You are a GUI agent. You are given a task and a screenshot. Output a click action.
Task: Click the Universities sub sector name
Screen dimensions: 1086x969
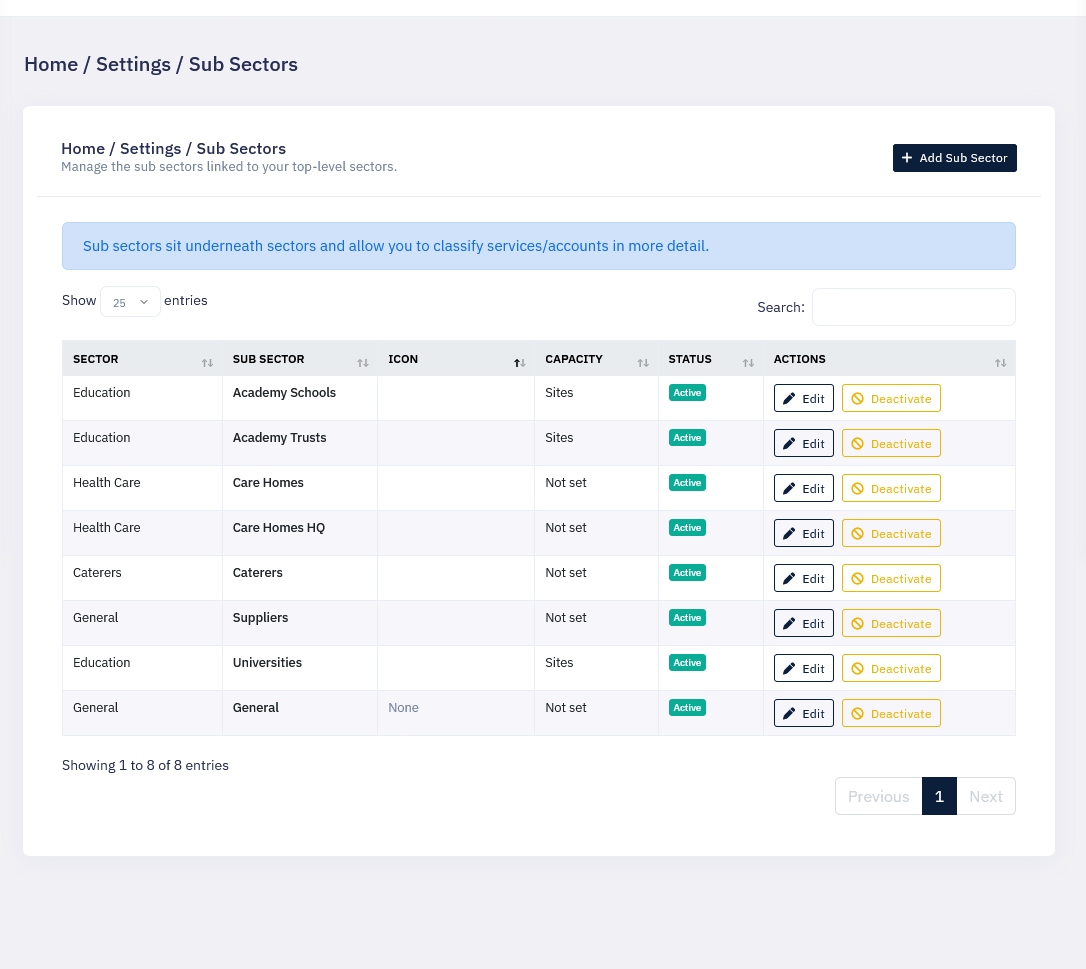pos(267,663)
